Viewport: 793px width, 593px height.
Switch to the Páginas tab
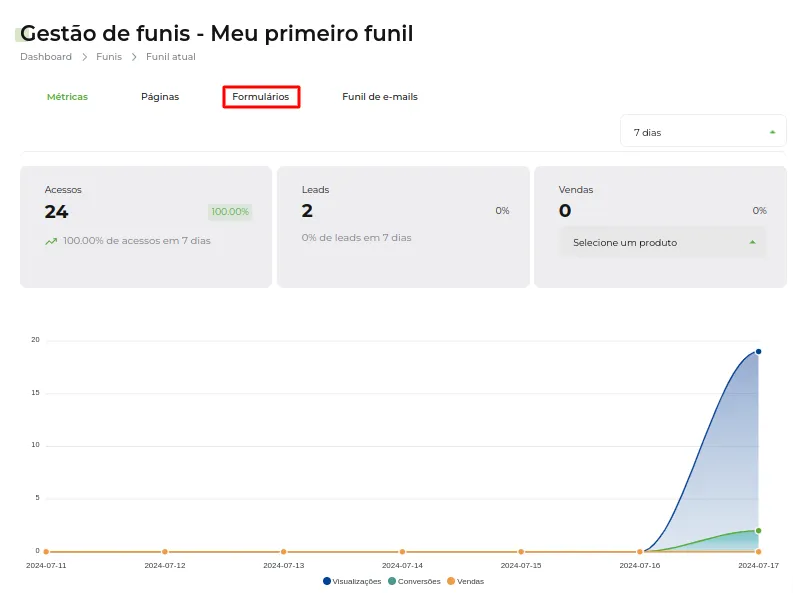coord(160,97)
